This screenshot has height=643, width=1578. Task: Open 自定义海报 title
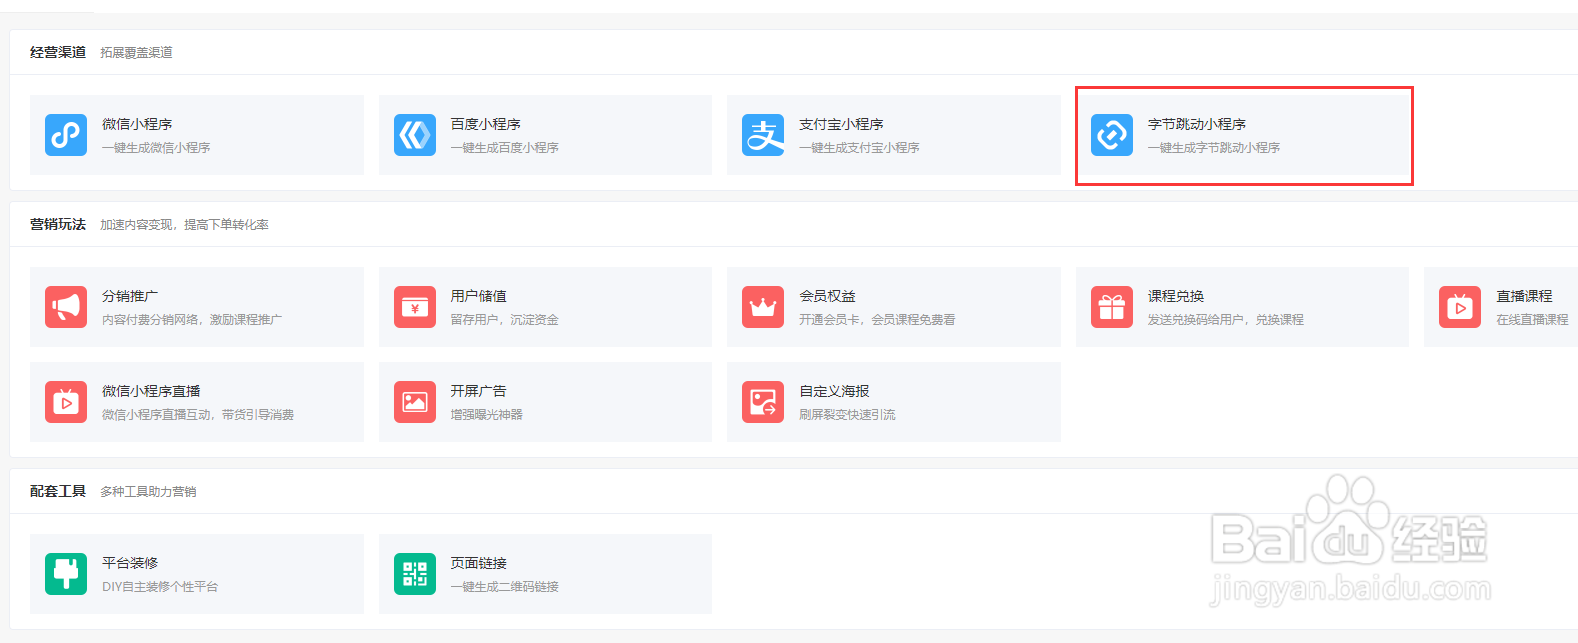click(834, 391)
